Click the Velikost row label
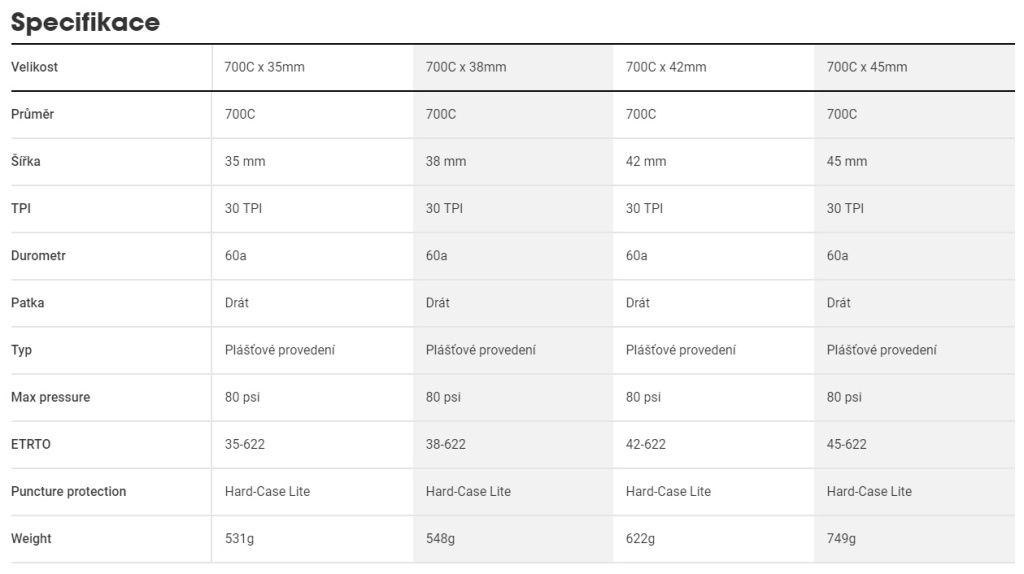This screenshot has height=574, width=1024. tap(34, 67)
